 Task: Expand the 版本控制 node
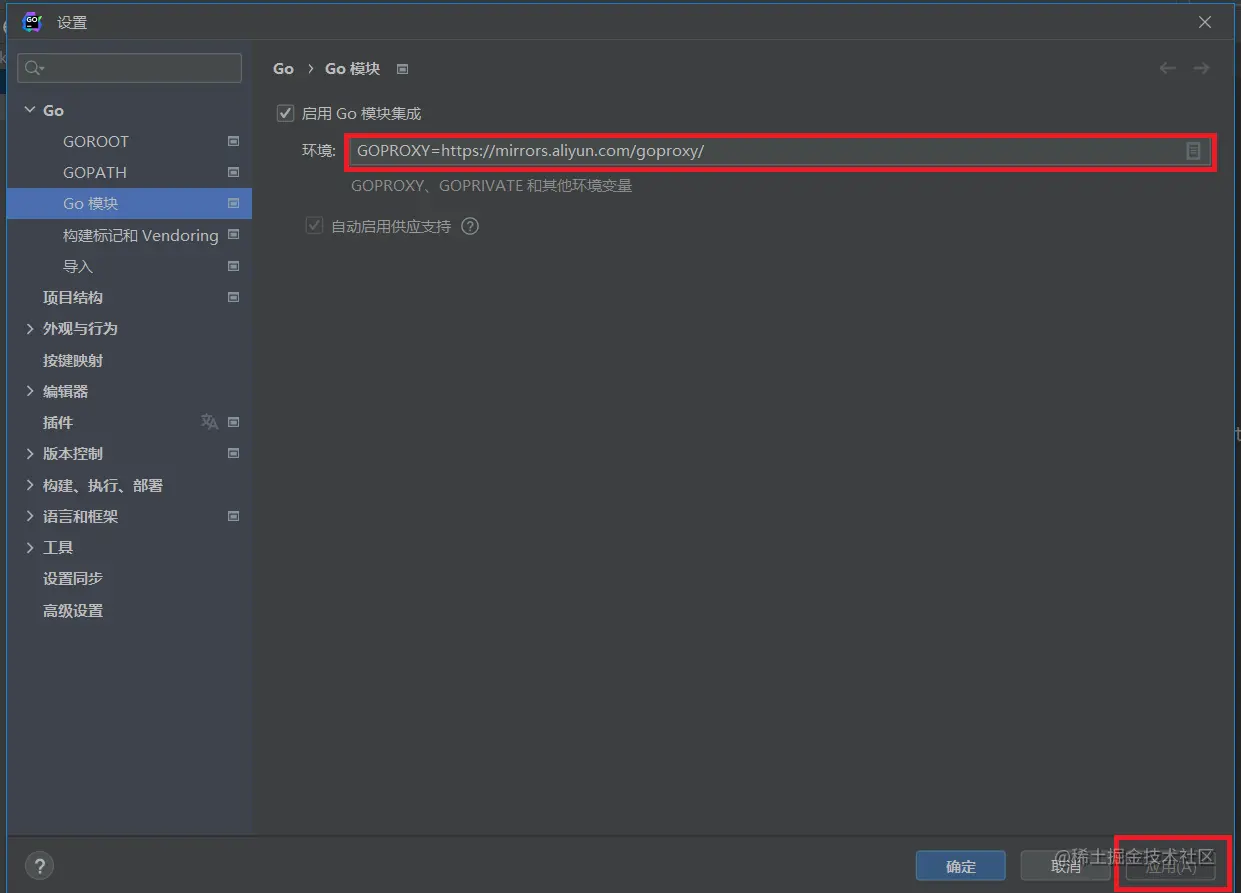coord(29,453)
